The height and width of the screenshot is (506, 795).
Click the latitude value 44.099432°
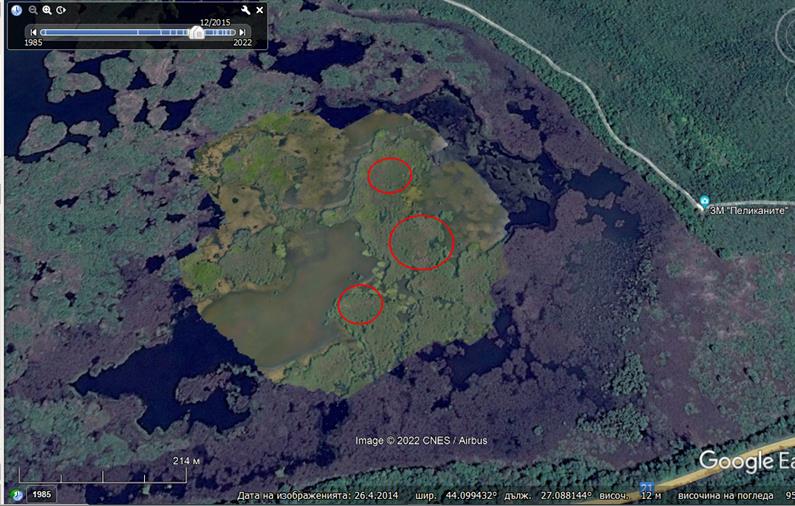471,495
